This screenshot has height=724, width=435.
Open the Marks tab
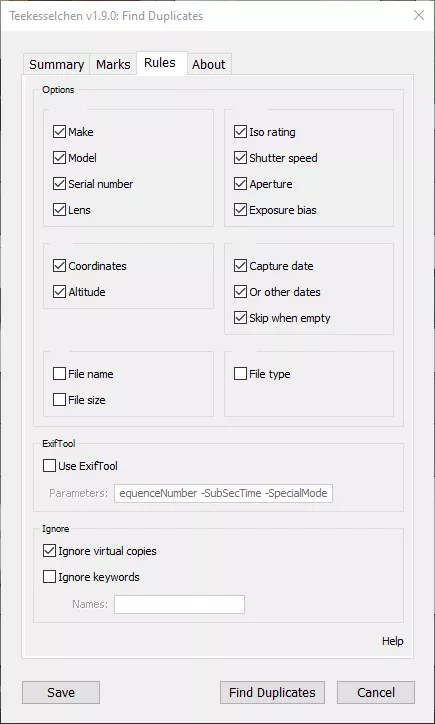(x=113, y=65)
